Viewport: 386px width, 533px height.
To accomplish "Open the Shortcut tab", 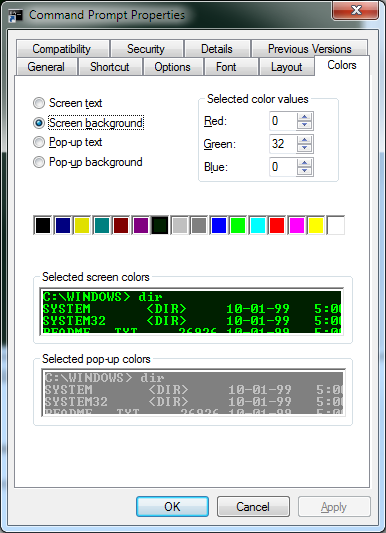I will pyautogui.click(x=110, y=67).
